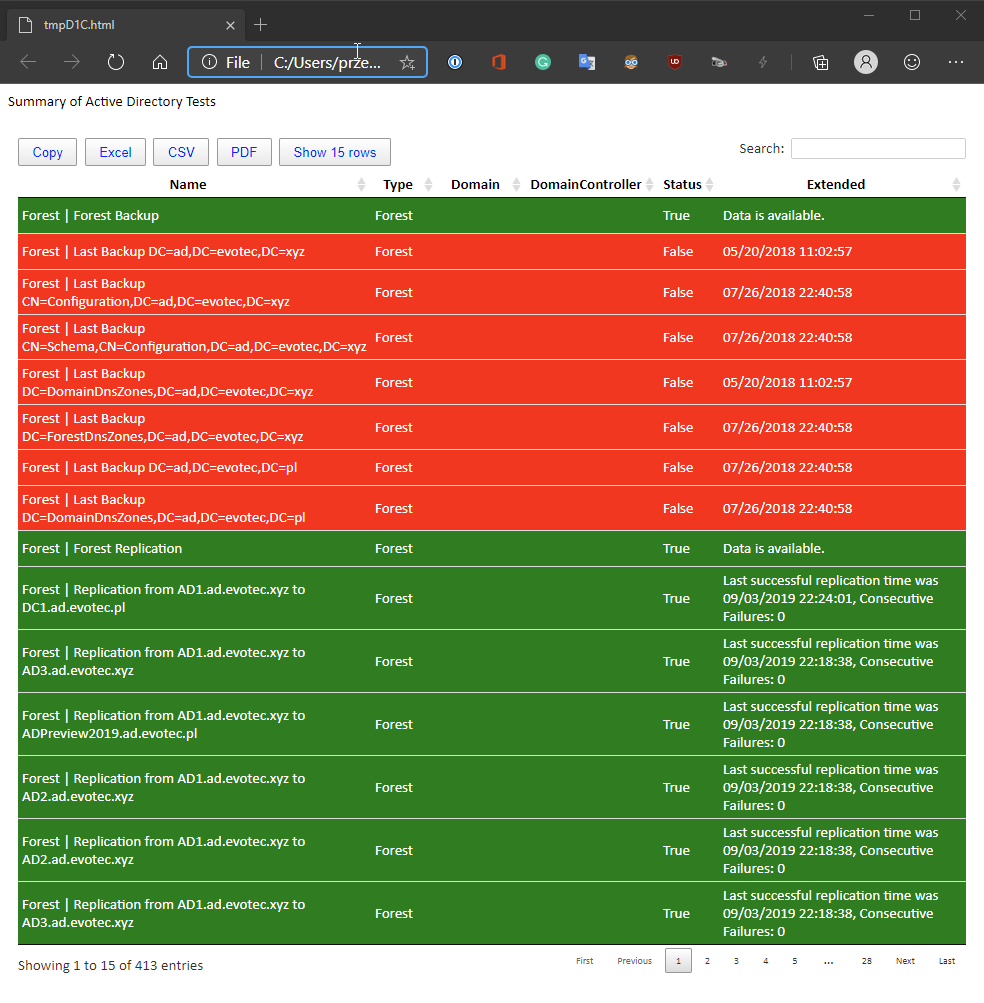The width and height of the screenshot is (984, 1003).
Task: Click the Grammarly extension icon
Action: click(543, 62)
